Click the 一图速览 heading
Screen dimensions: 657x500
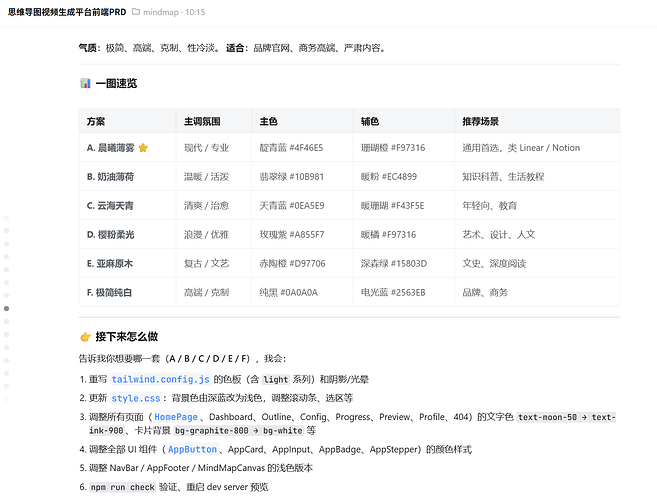tap(116, 83)
